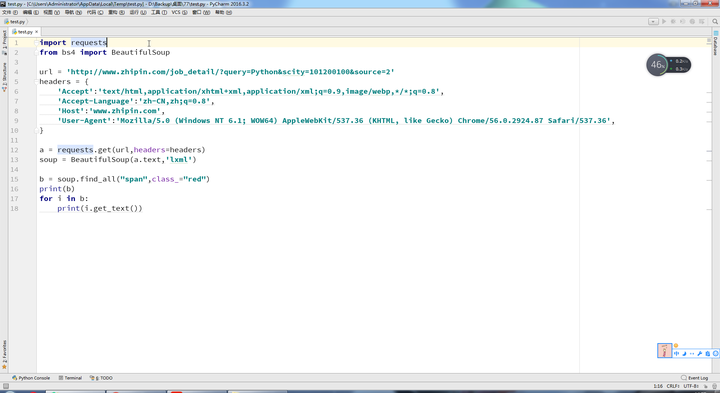Open the Terminal tool window

(x=70, y=378)
